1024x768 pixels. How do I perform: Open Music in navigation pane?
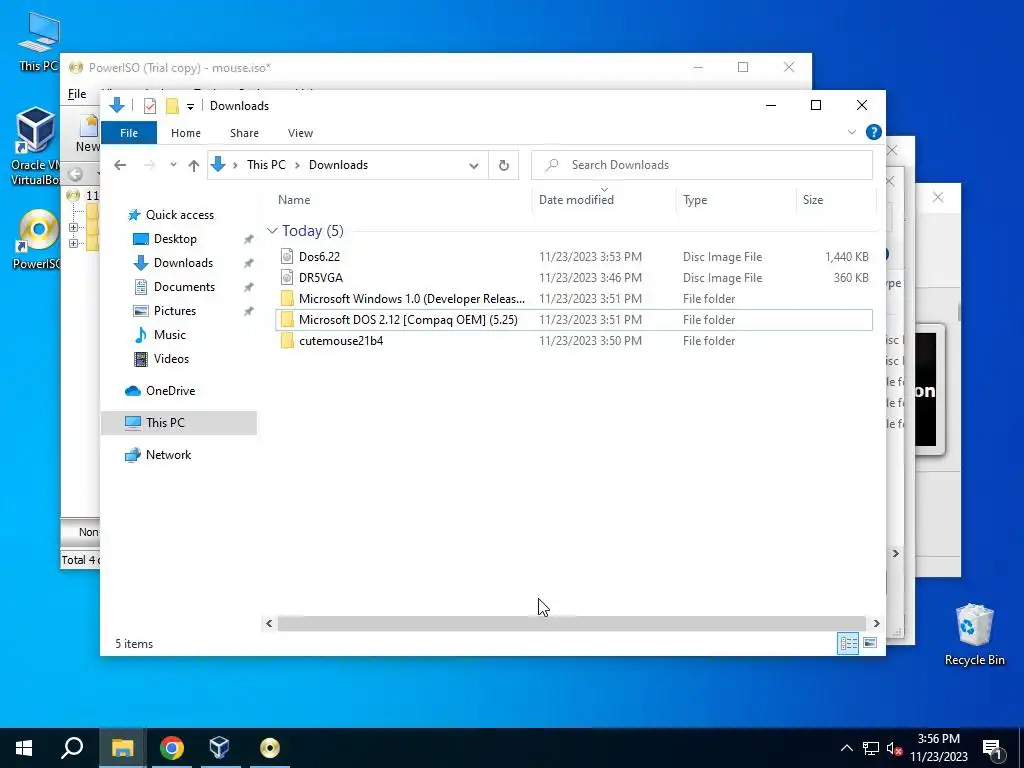[170, 334]
